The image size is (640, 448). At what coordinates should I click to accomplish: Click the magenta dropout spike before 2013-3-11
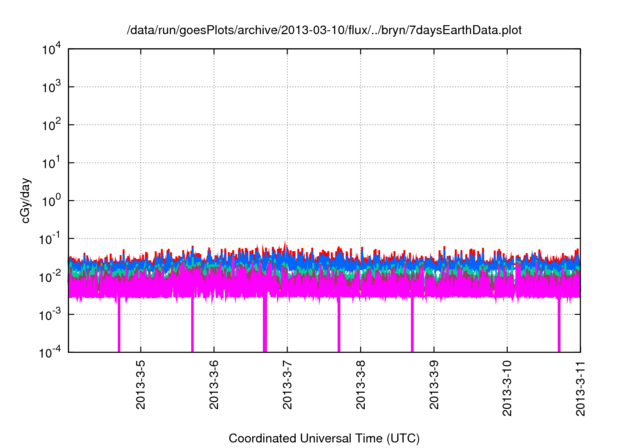pos(559,324)
